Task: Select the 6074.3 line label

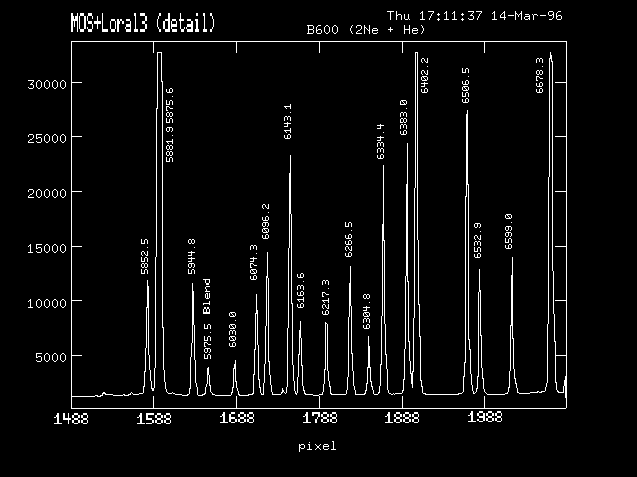Action: tap(254, 262)
